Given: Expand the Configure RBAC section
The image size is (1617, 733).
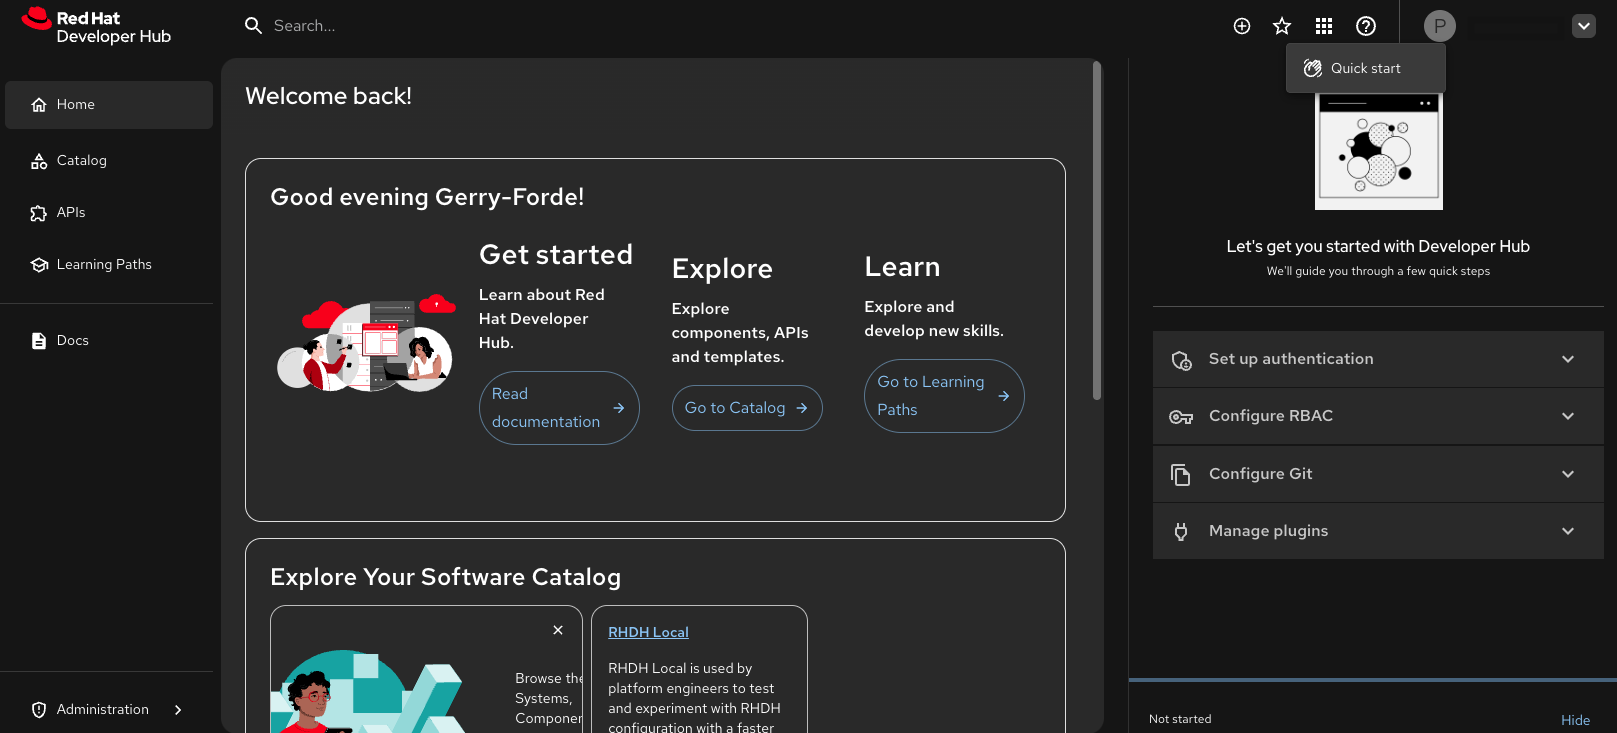Looking at the screenshot, I should [1377, 416].
